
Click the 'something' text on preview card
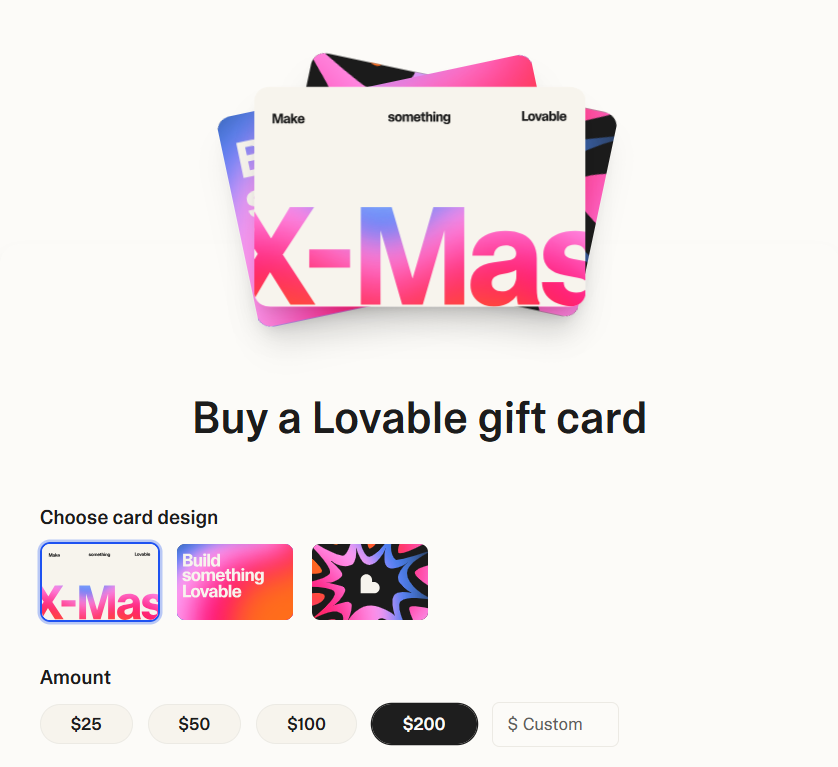tap(419, 117)
